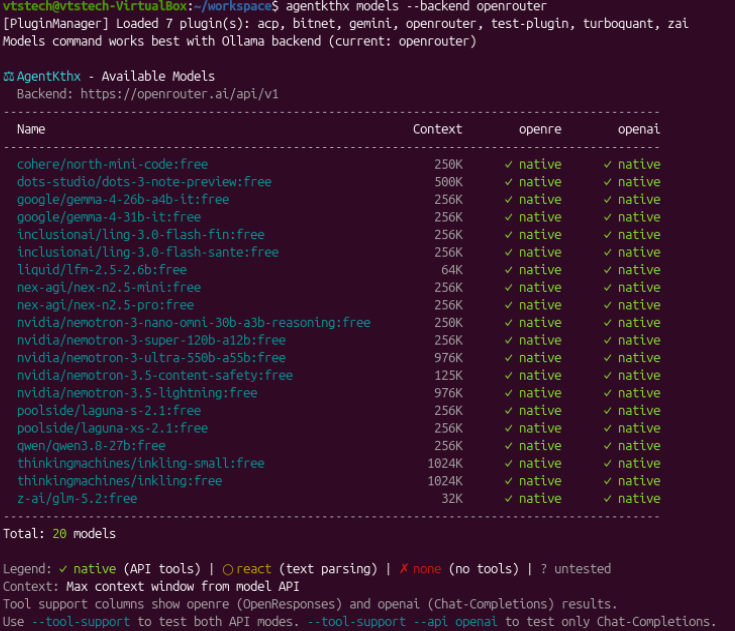Select thinkingmachines/inkling:free model name

pos(120,481)
